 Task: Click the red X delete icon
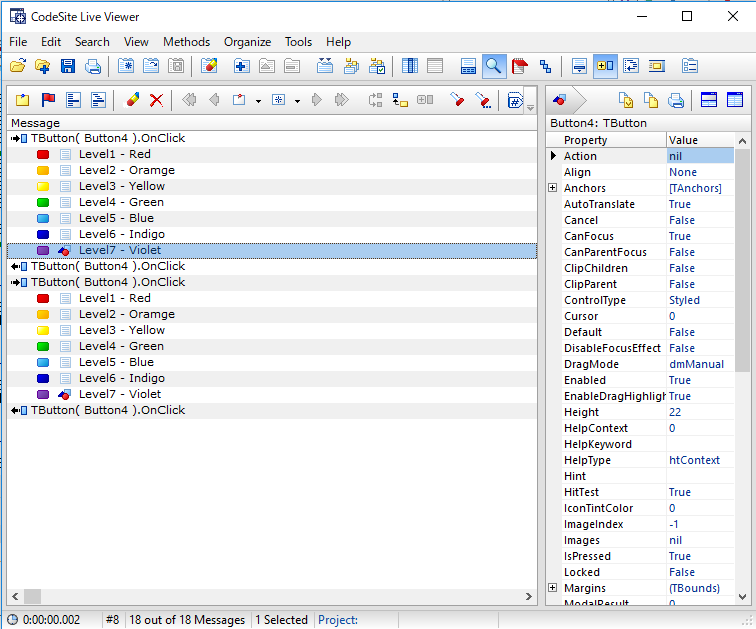[156, 100]
